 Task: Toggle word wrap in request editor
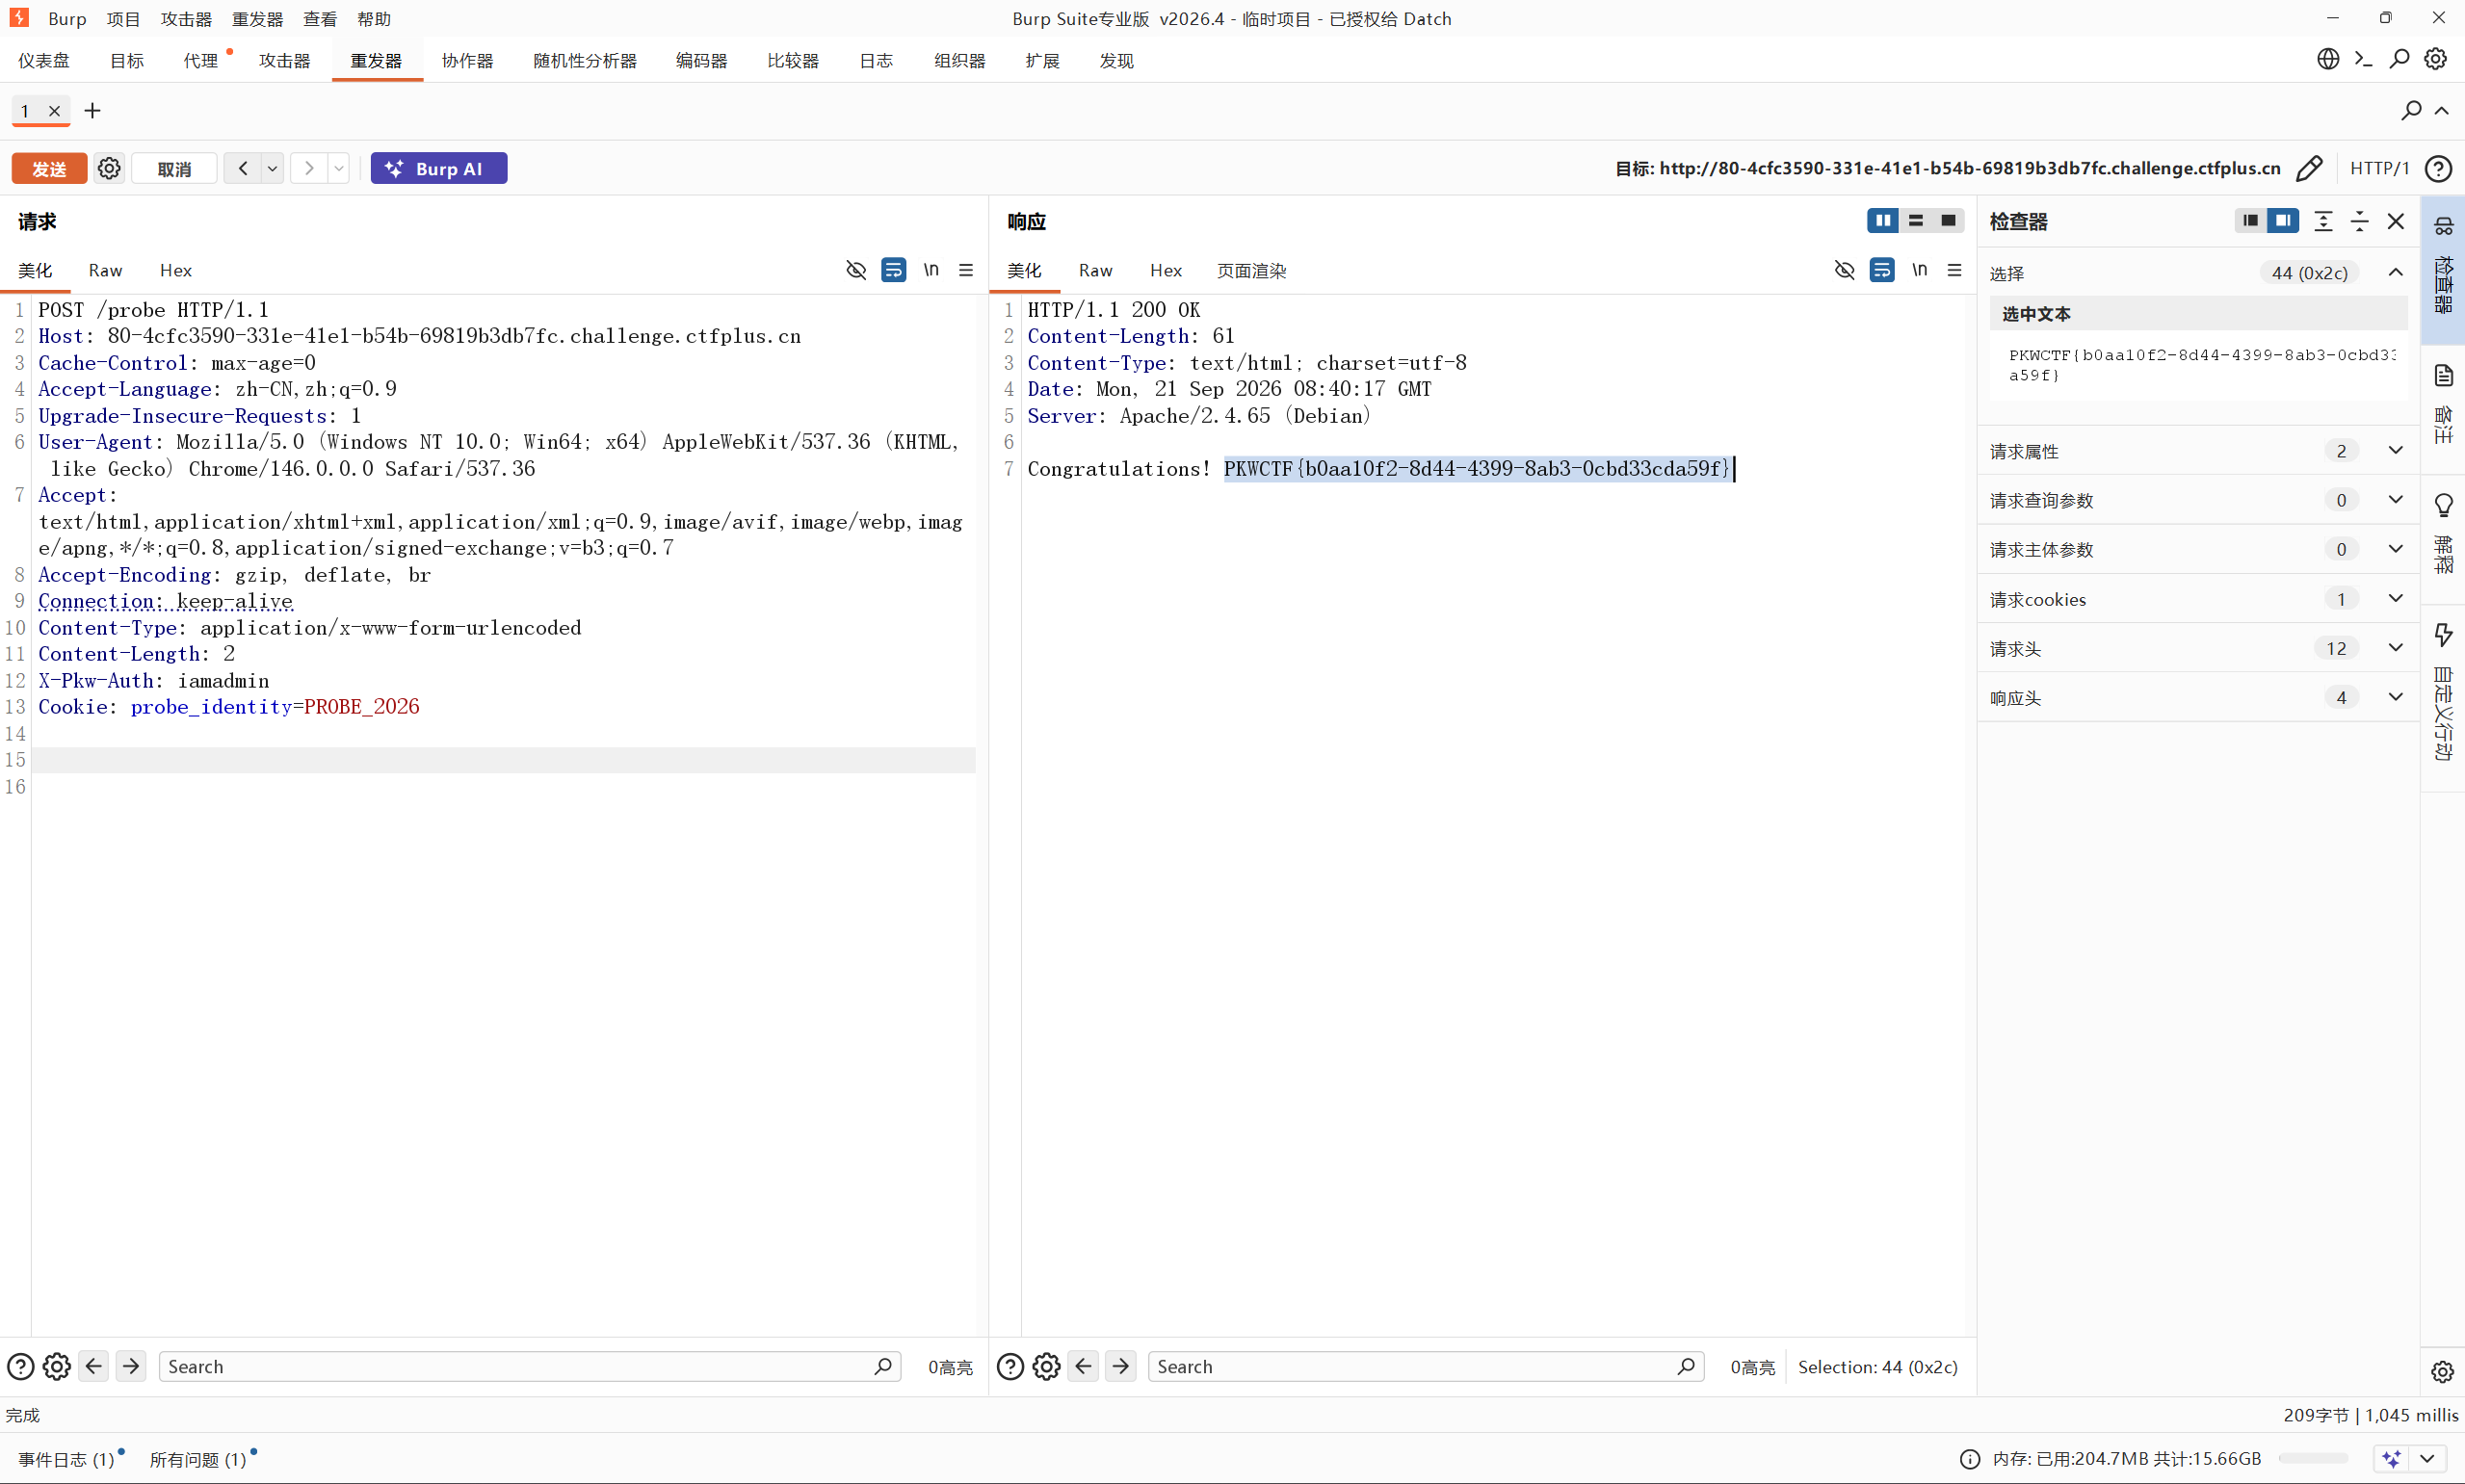tap(893, 270)
